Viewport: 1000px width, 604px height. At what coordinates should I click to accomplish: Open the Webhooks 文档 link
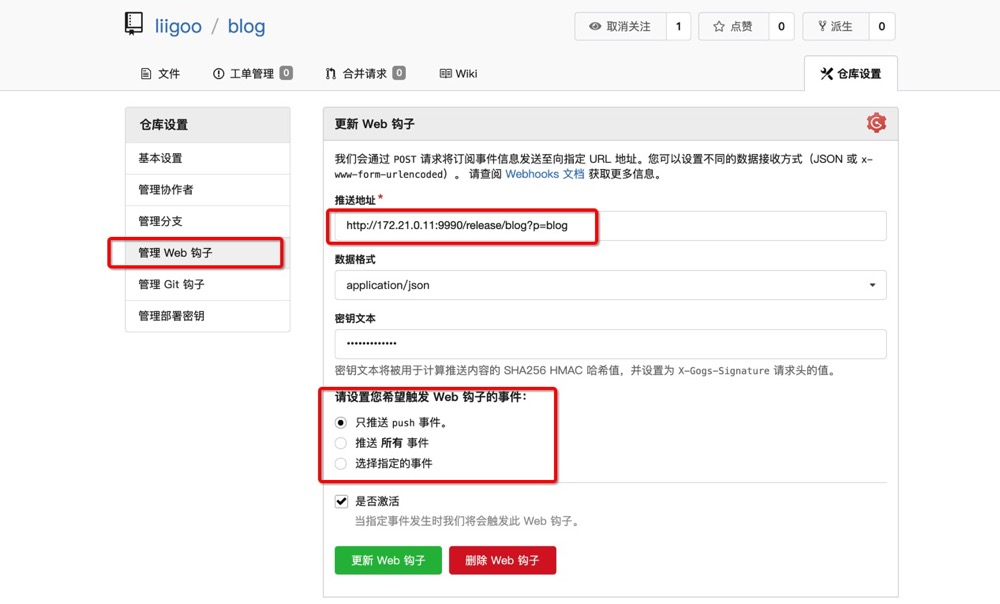544,174
